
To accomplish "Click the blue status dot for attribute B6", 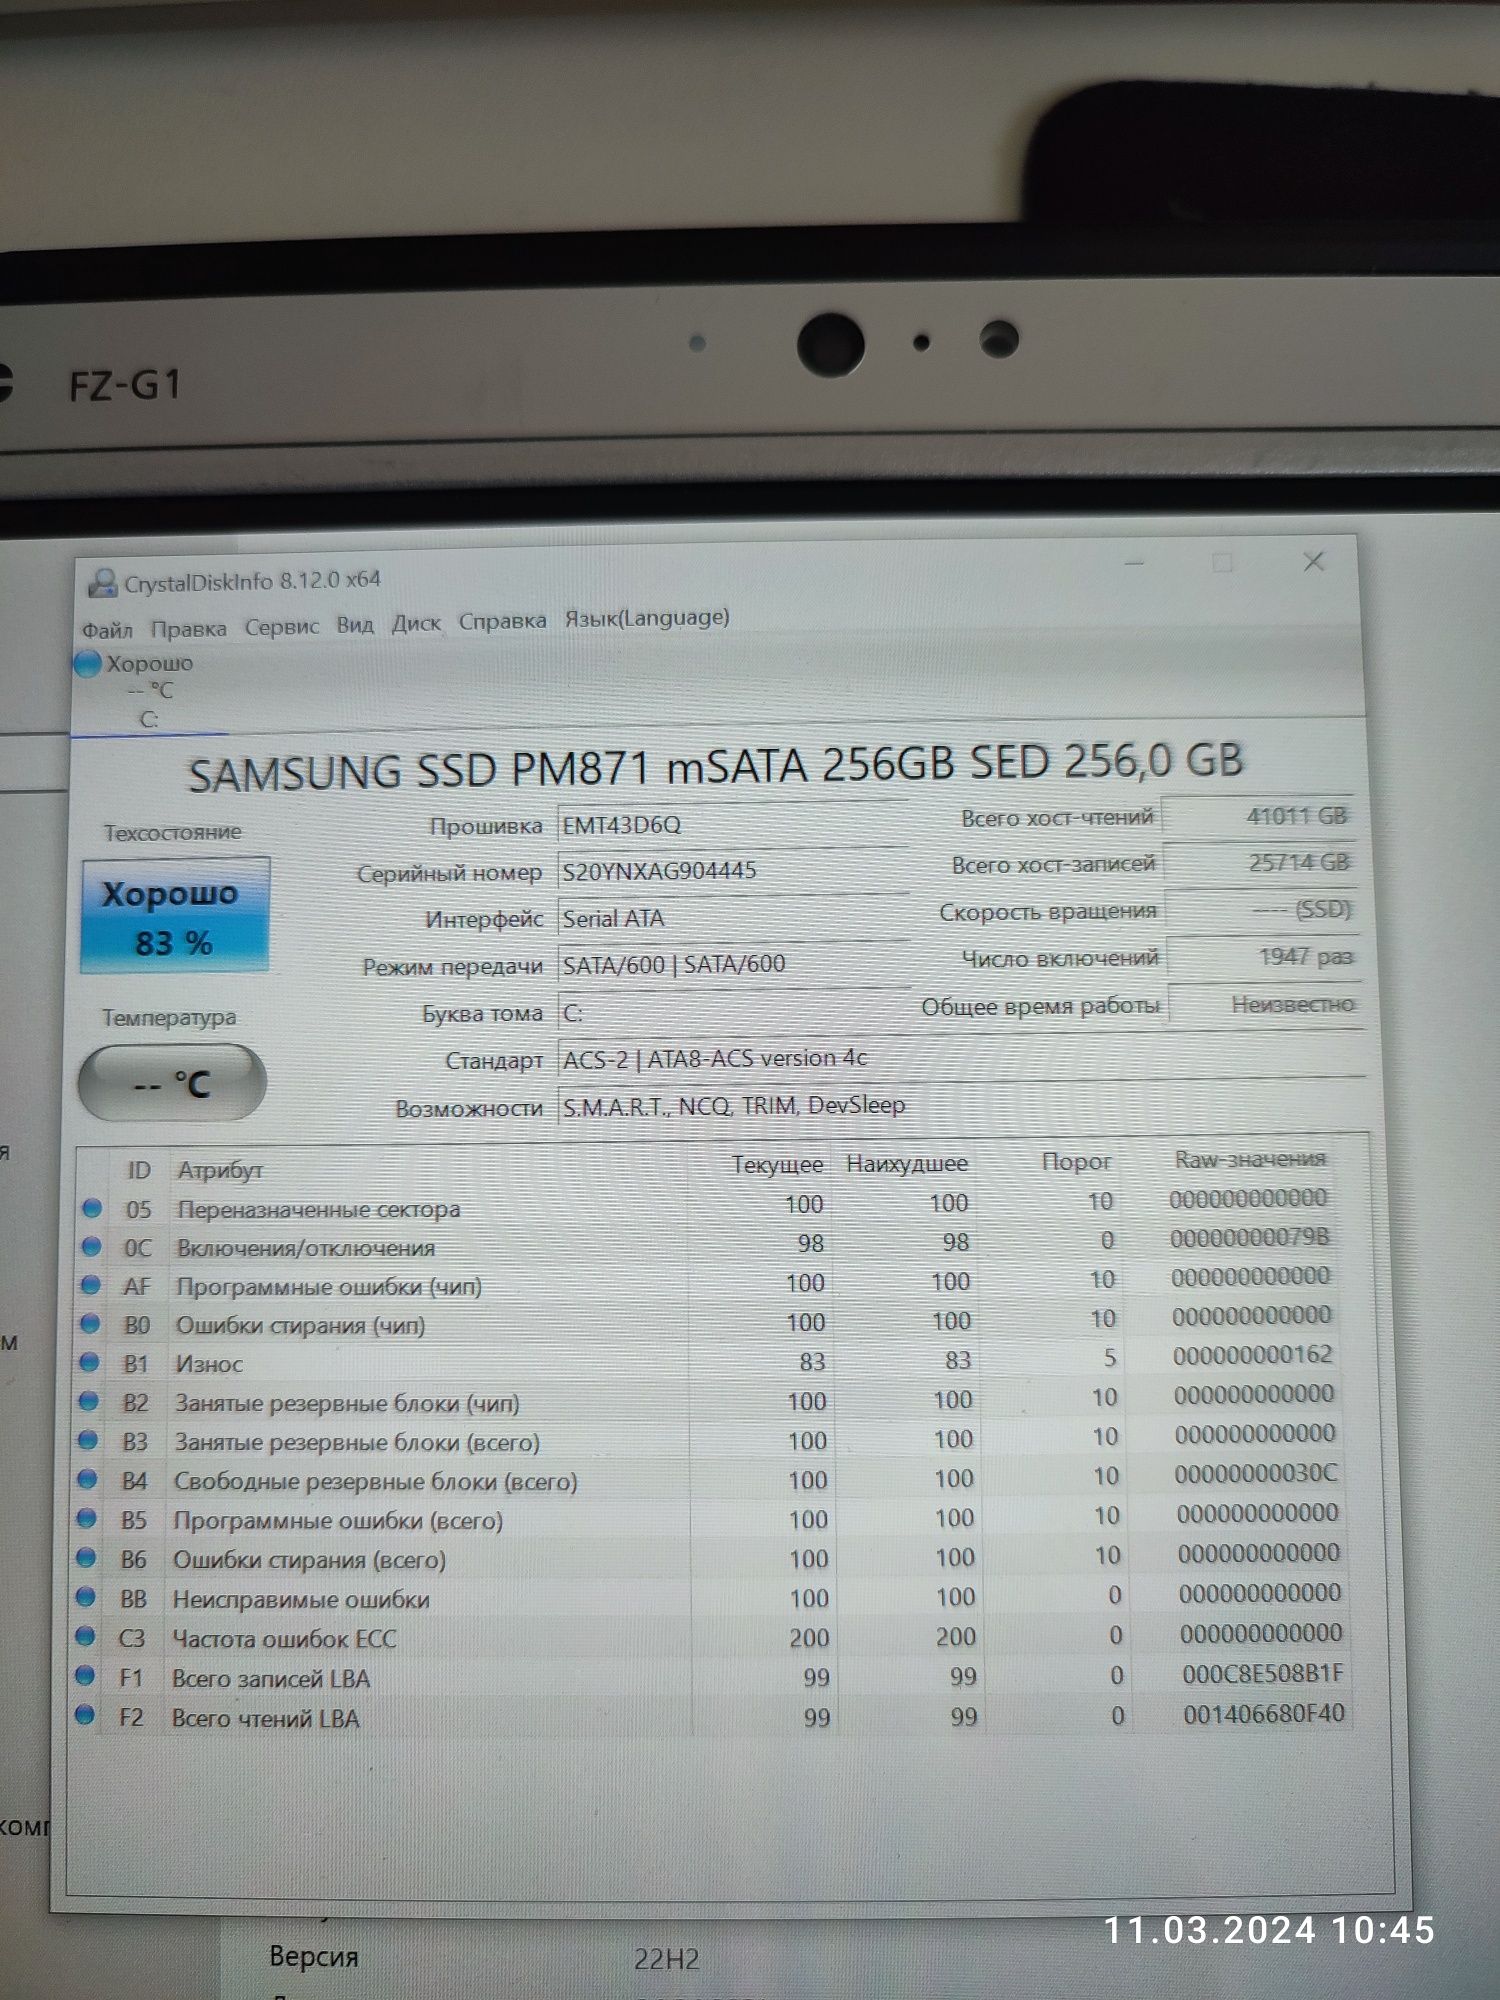I will (x=86, y=1558).
